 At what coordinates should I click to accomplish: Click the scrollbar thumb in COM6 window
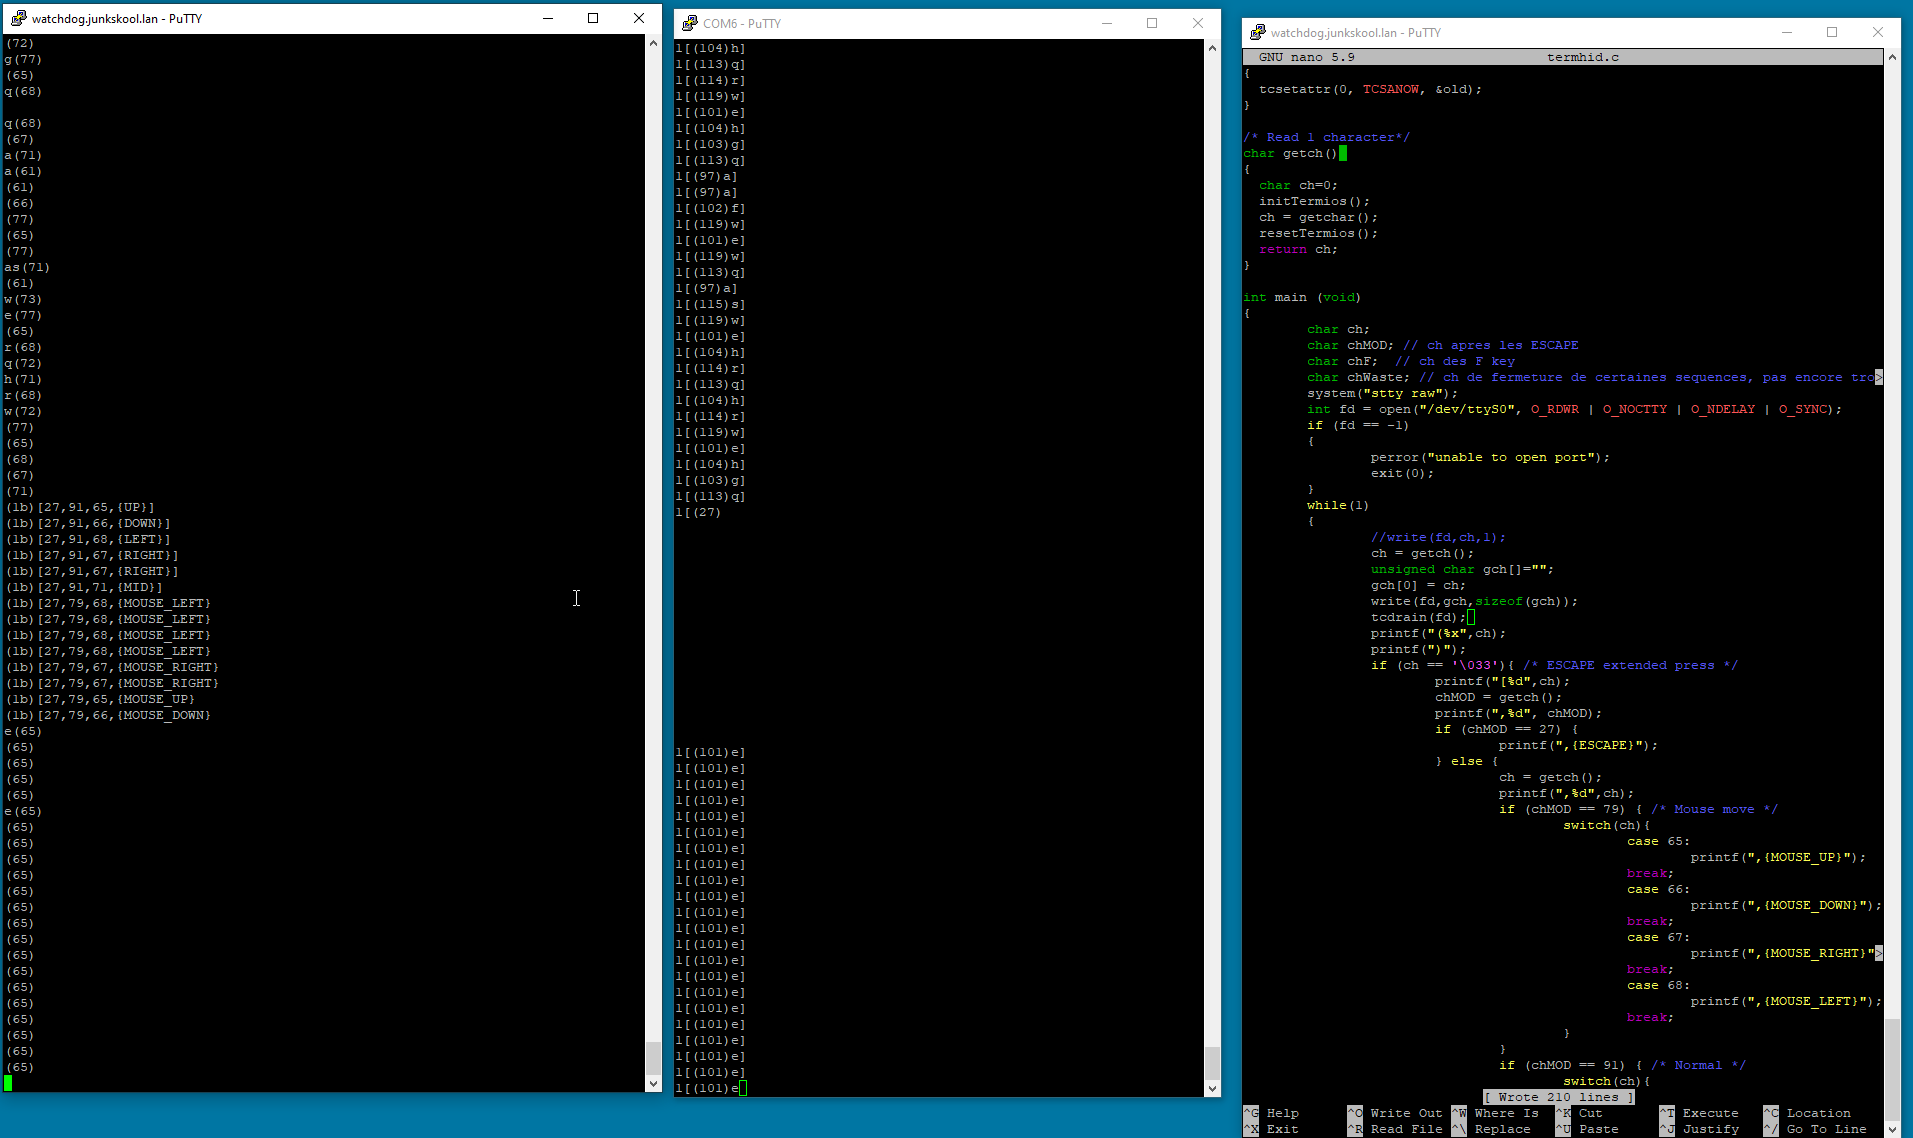point(1212,1062)
